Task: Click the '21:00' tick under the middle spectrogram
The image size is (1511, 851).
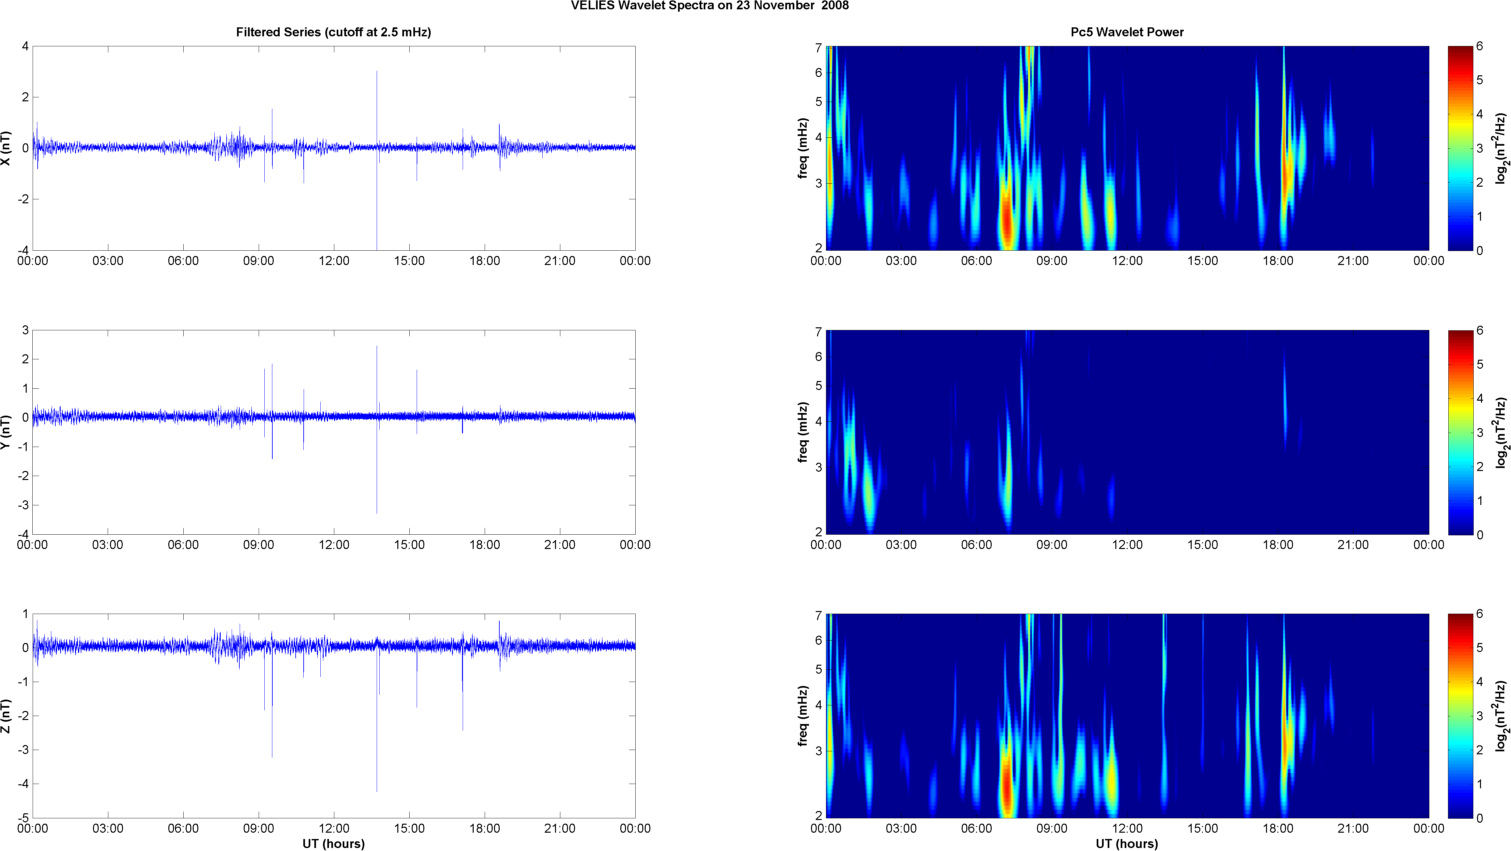Action: click(x=1353, y=545)
